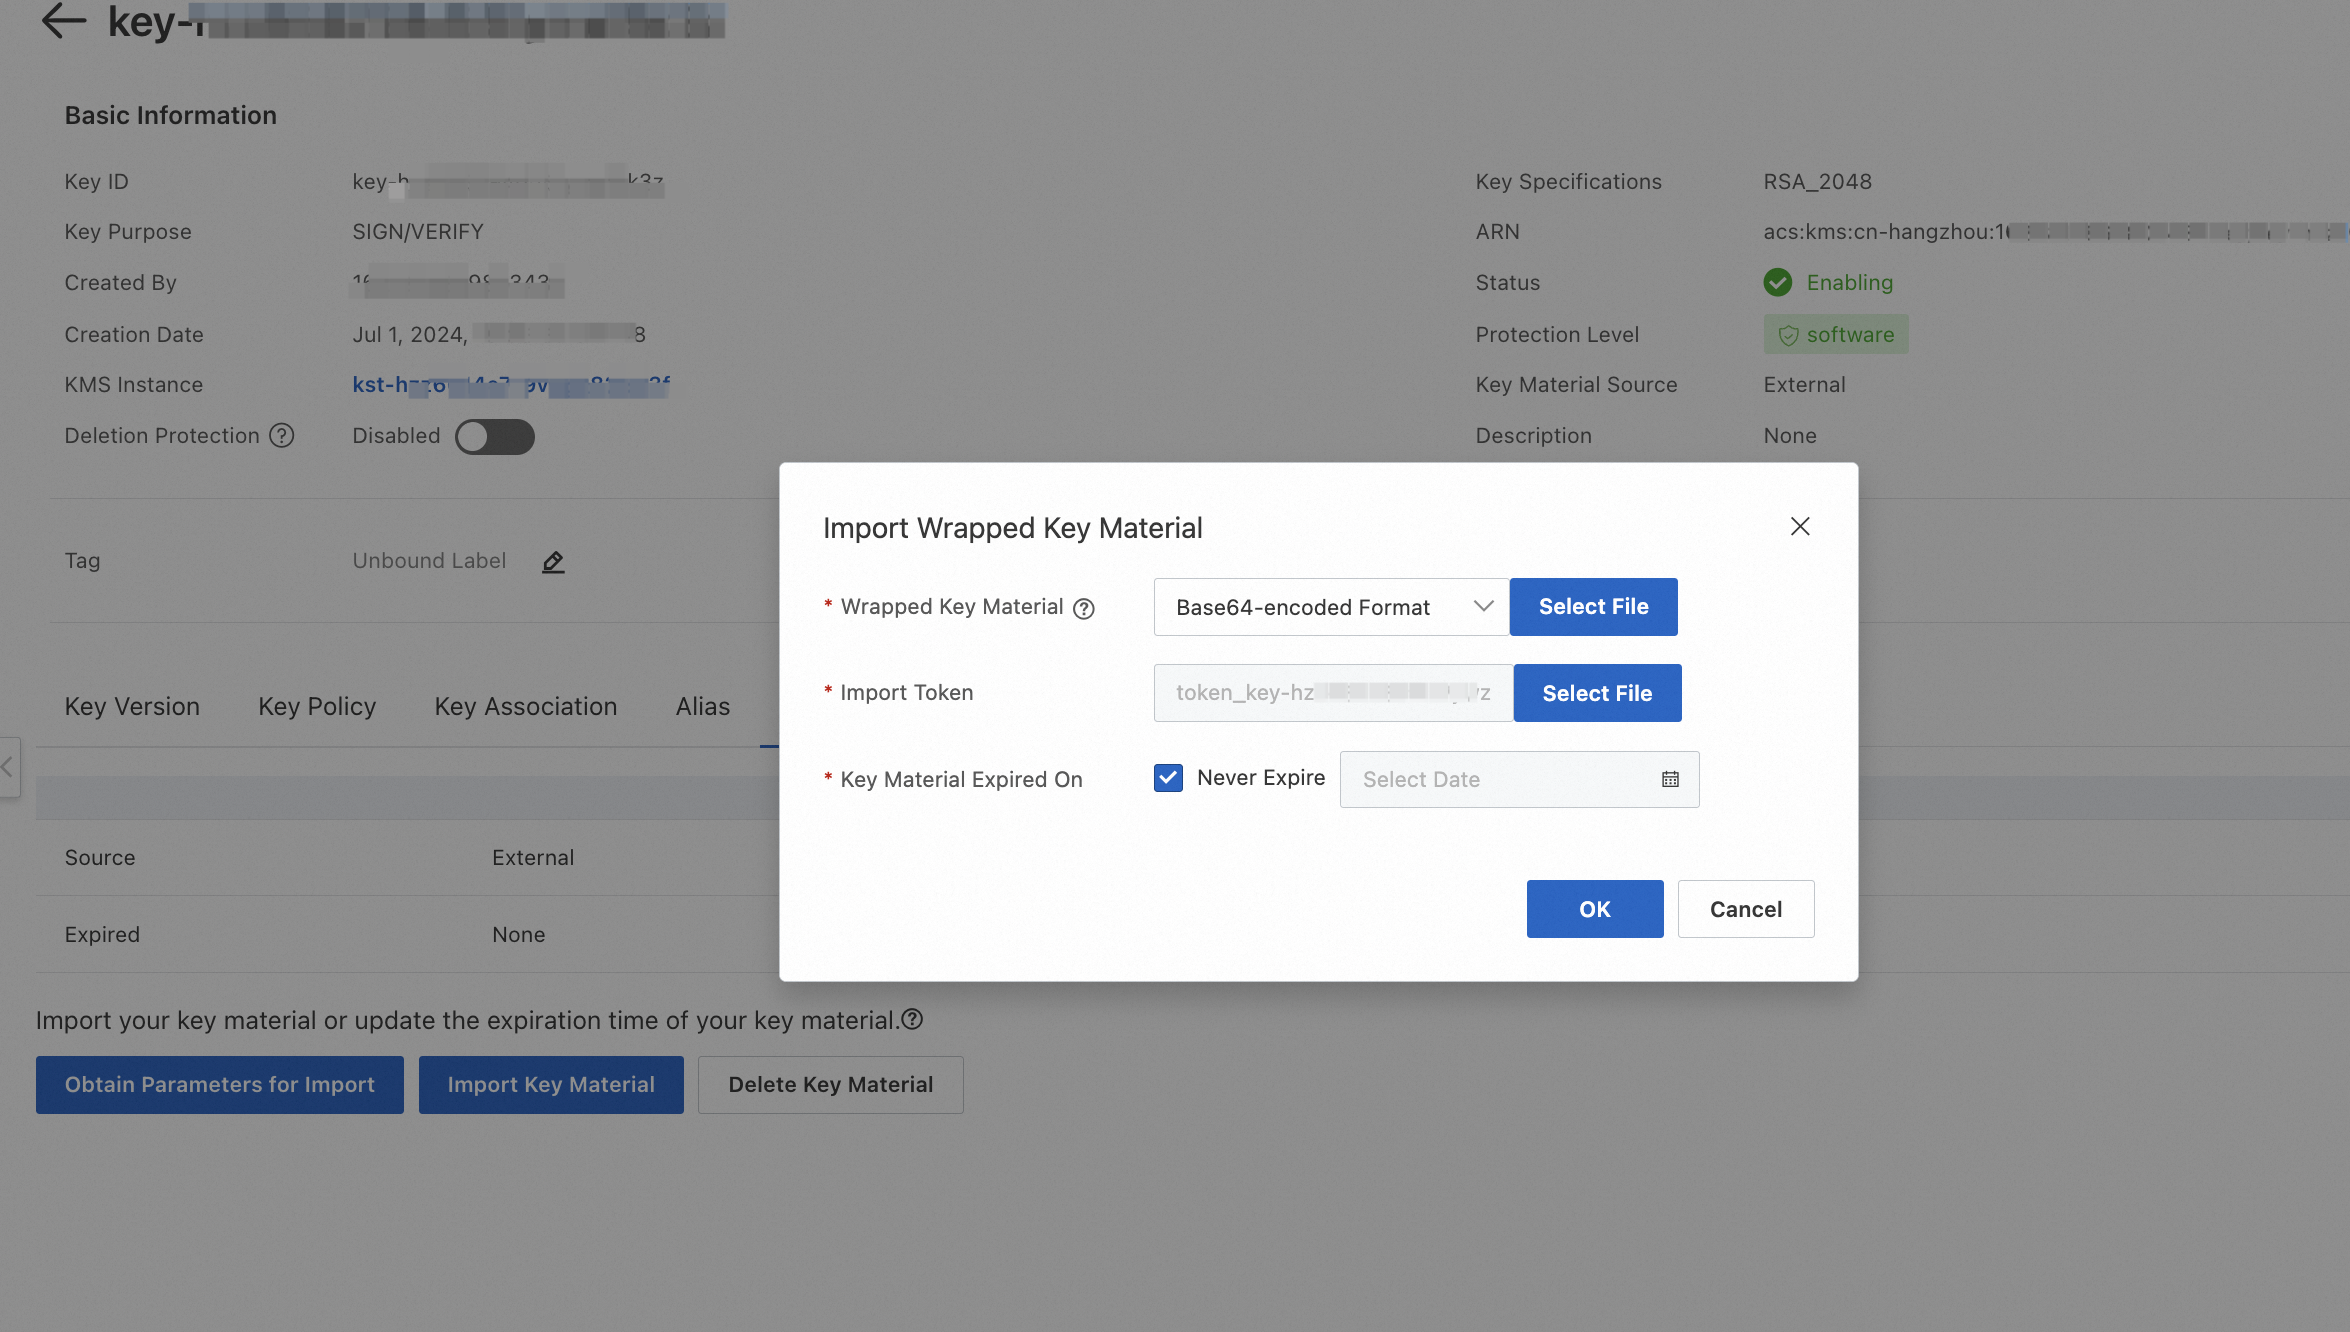Screen dimensions: 2350x1332
Task: Click help icon beside Wrapped Key Material
Action: click(1084, 608)
